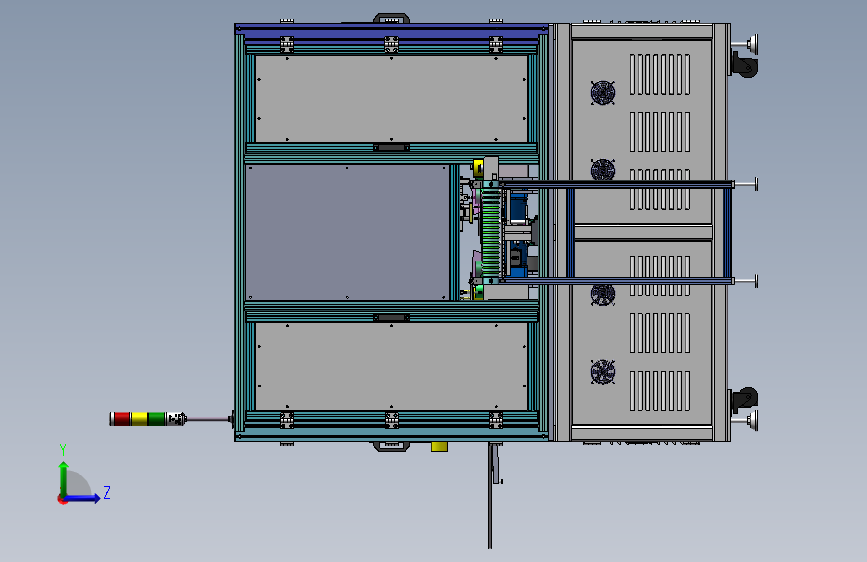The width and height of the screenshot is (867, 562).
Task: Select the yellow segment of the signal tower light
Action: click(x=139, y=419)
